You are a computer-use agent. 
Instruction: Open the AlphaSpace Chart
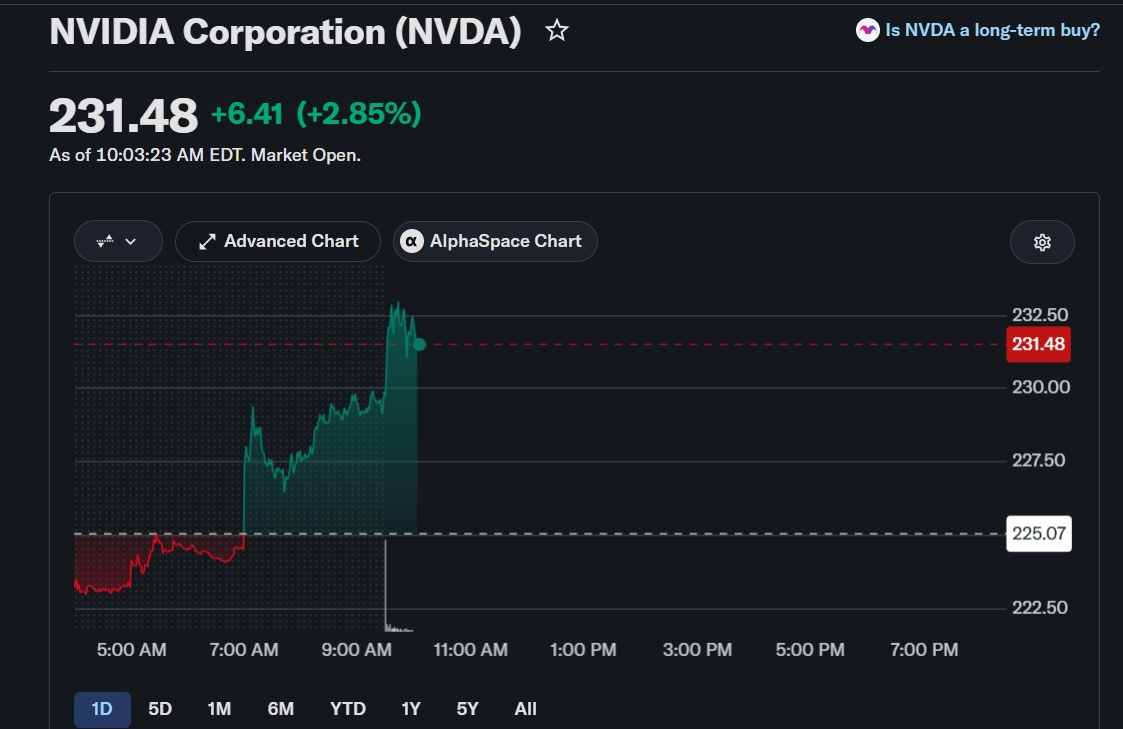495,241
